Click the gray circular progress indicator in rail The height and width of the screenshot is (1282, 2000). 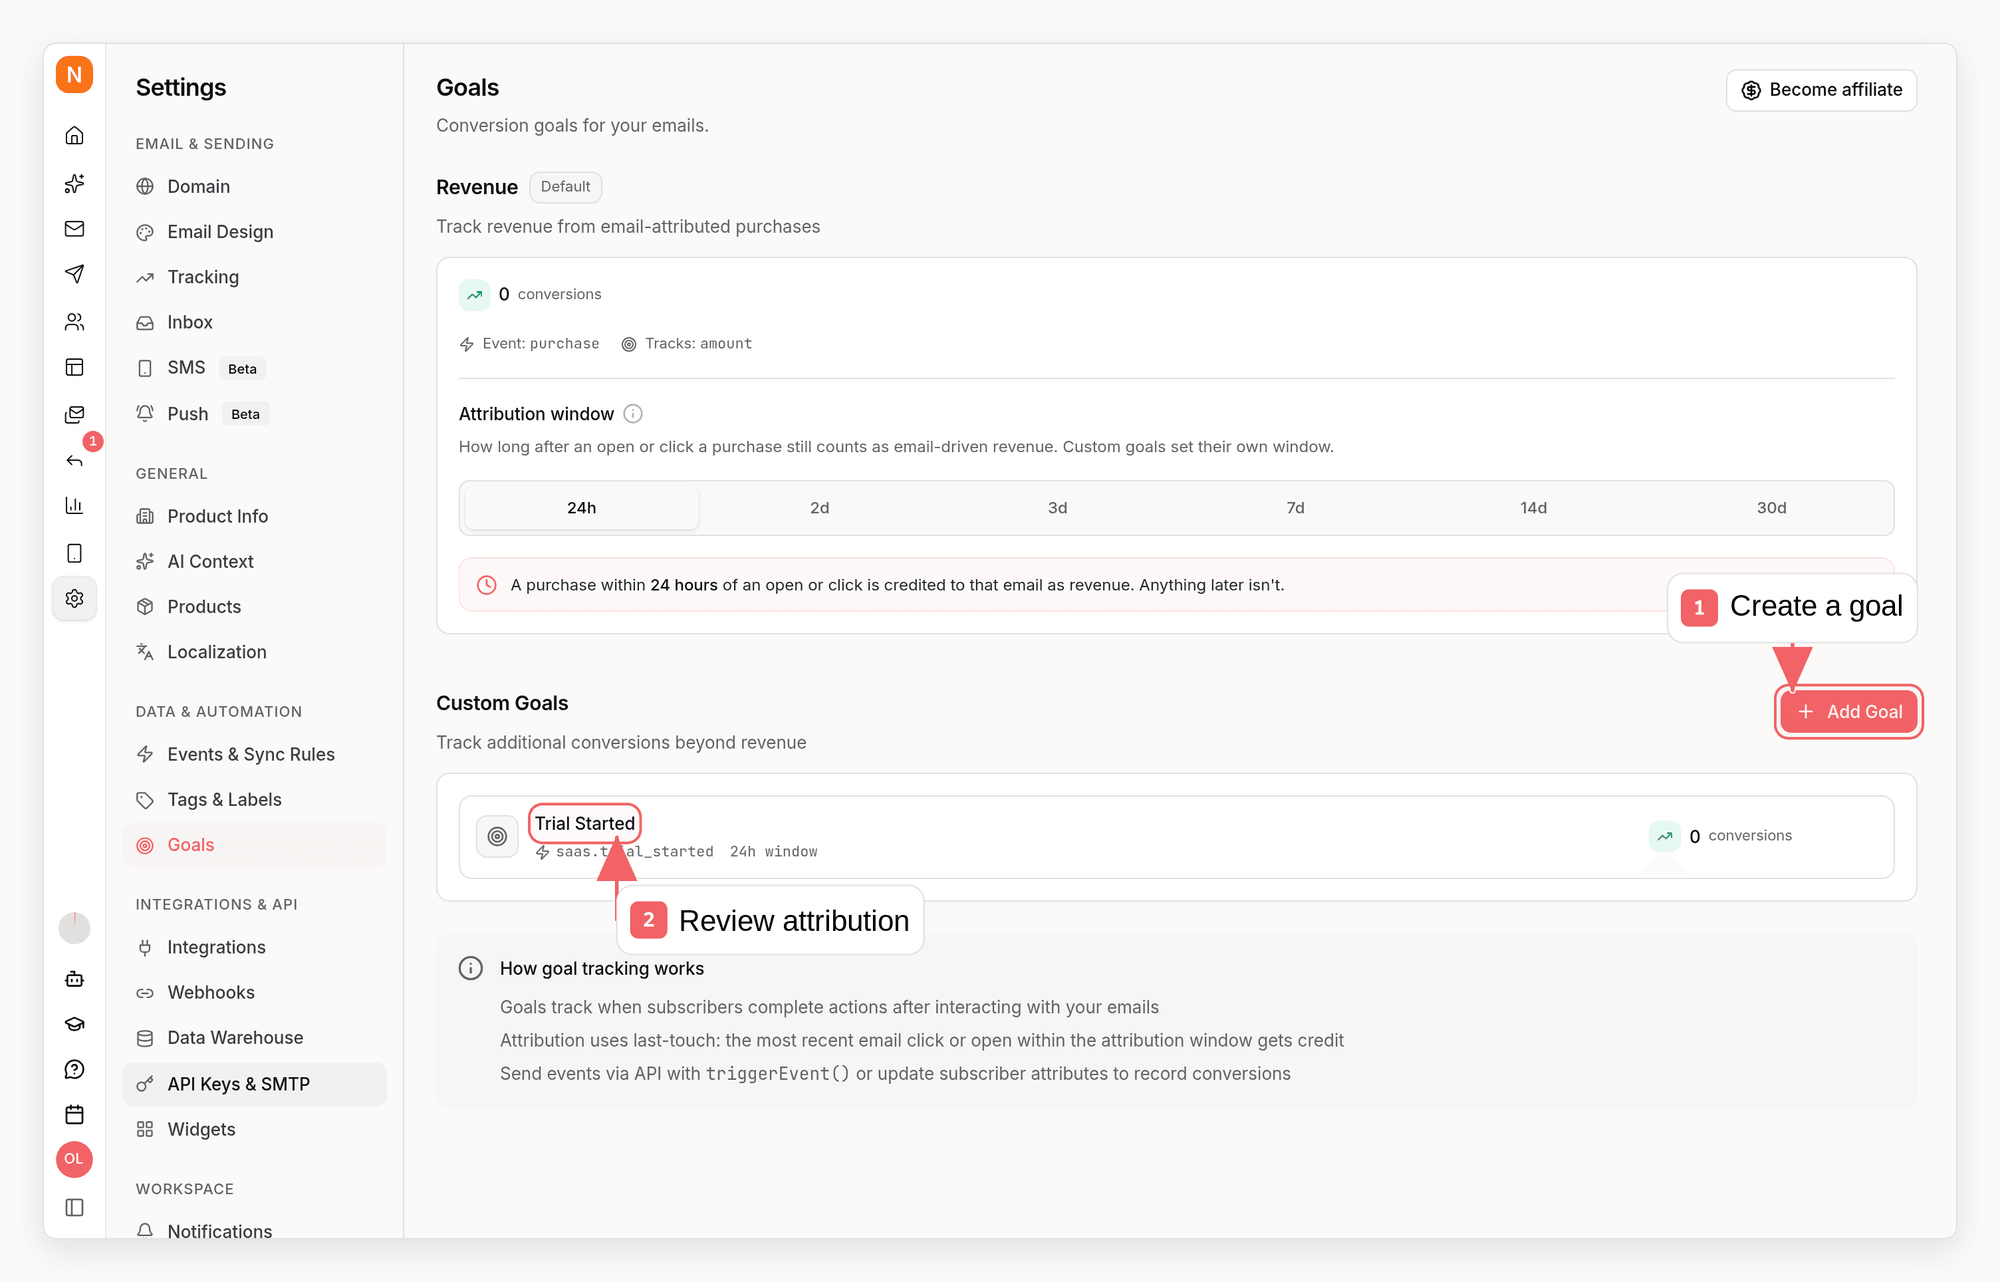74,928
